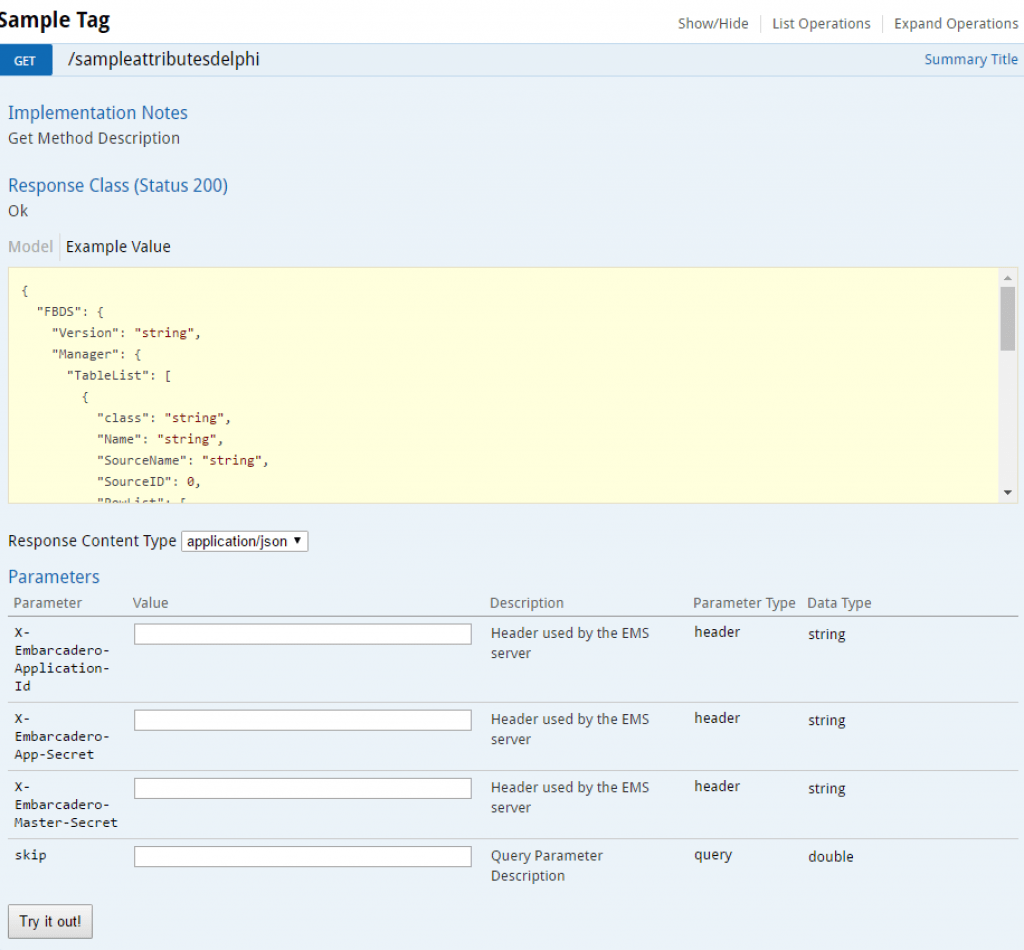The height and width of the screenshot is (950, 1024).
Task: Open the /sampleattributesdelphi endpoint path
Action: tap(163, 59)
